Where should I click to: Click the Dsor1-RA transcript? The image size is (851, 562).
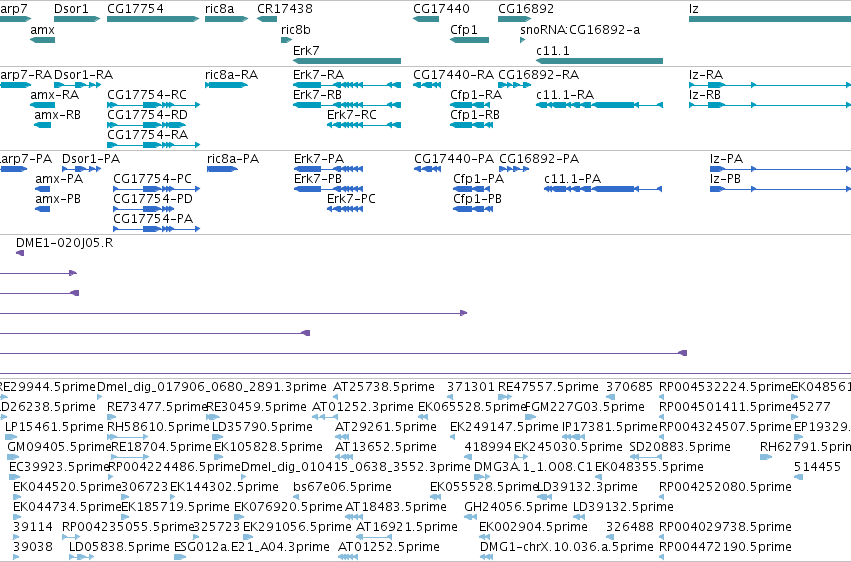(x=78, y=85)
